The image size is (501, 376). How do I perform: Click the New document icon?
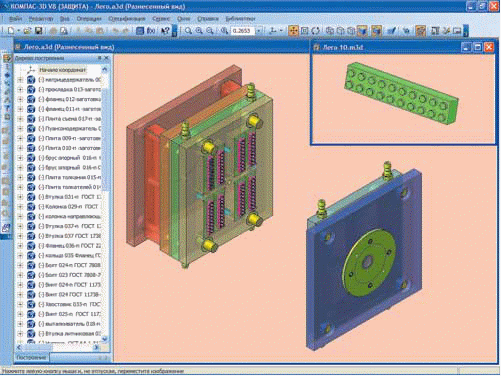point(11,31)
